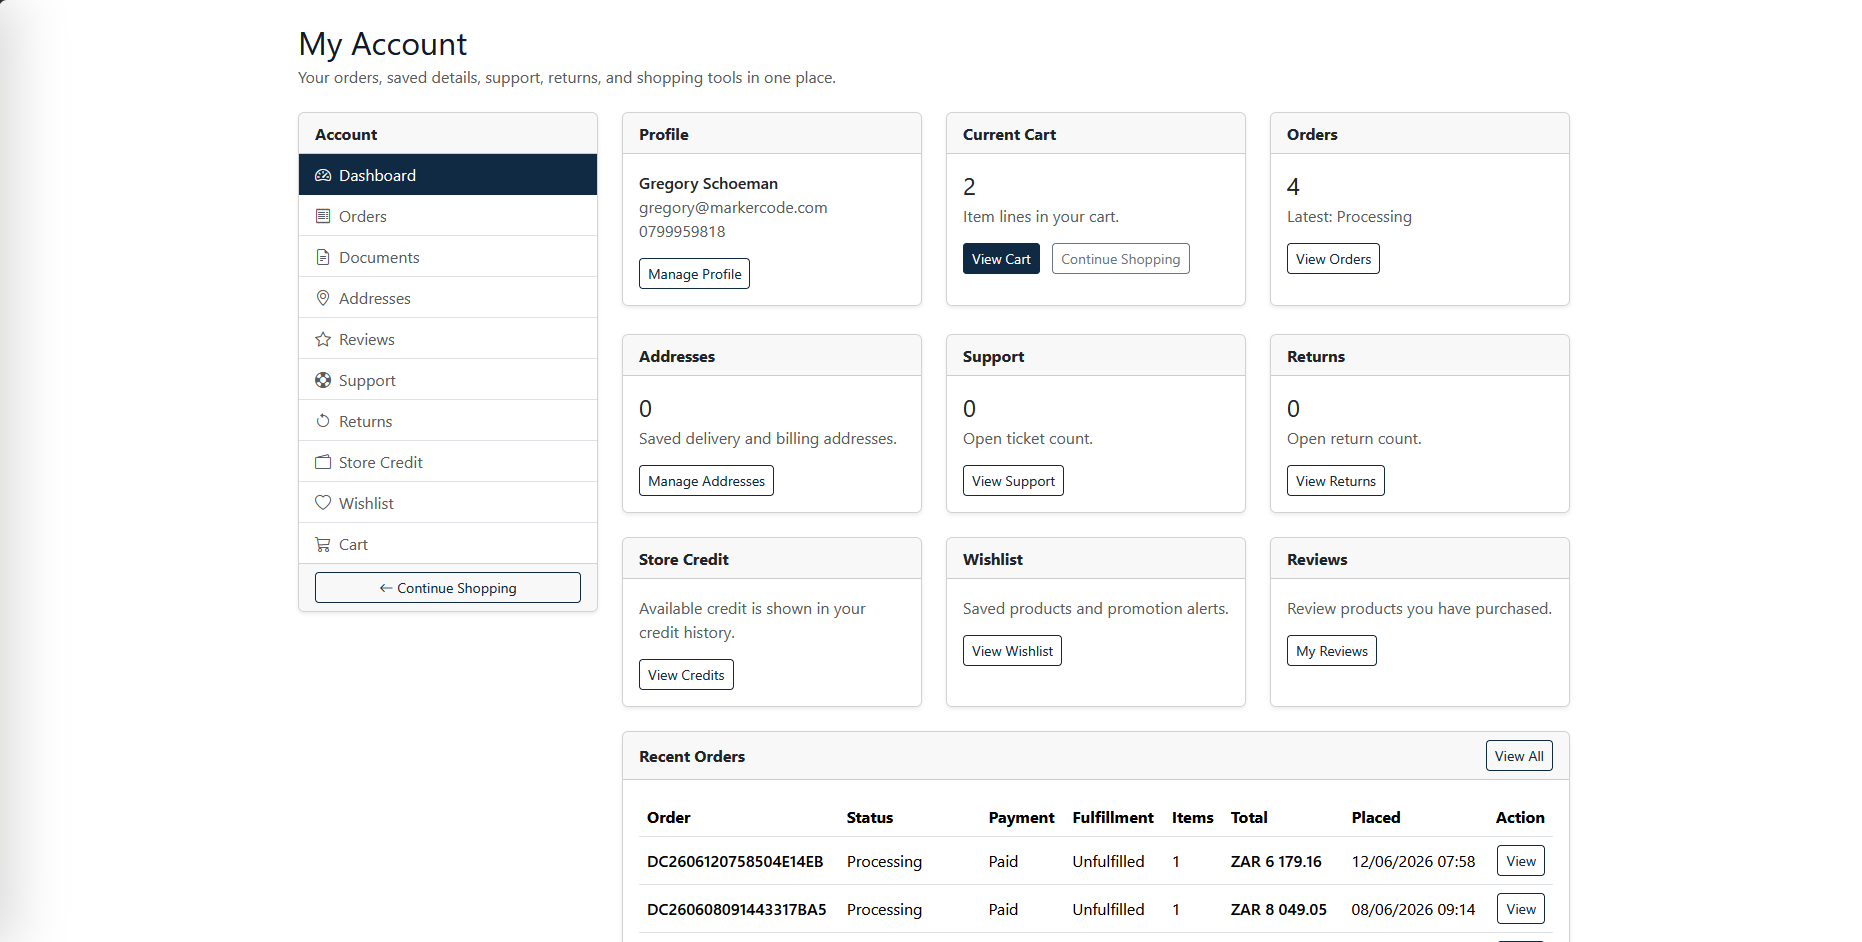Click the Payment column header
1862x942 pixels.
(x=1021, y=817)
